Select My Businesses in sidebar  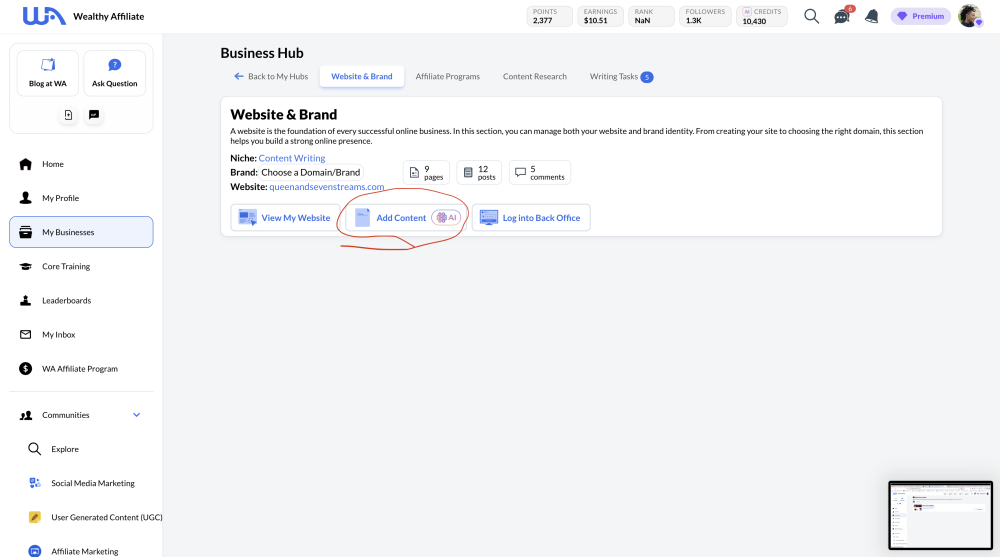[81, 232]
